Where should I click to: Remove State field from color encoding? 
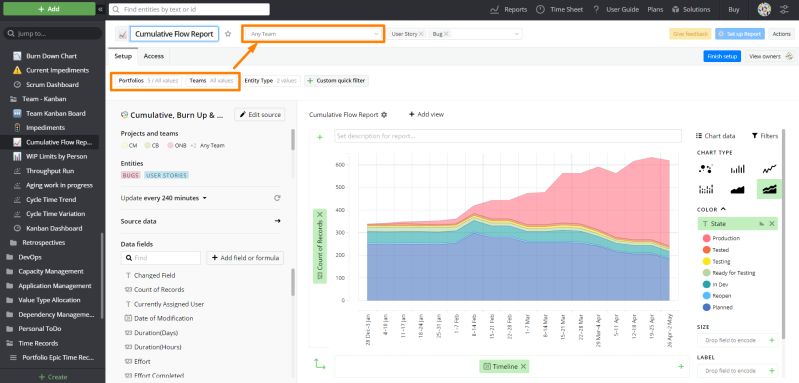771,224
